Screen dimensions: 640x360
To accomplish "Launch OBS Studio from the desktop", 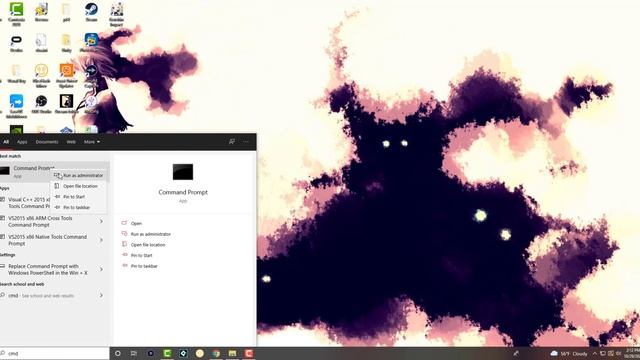I will (41, 104).
